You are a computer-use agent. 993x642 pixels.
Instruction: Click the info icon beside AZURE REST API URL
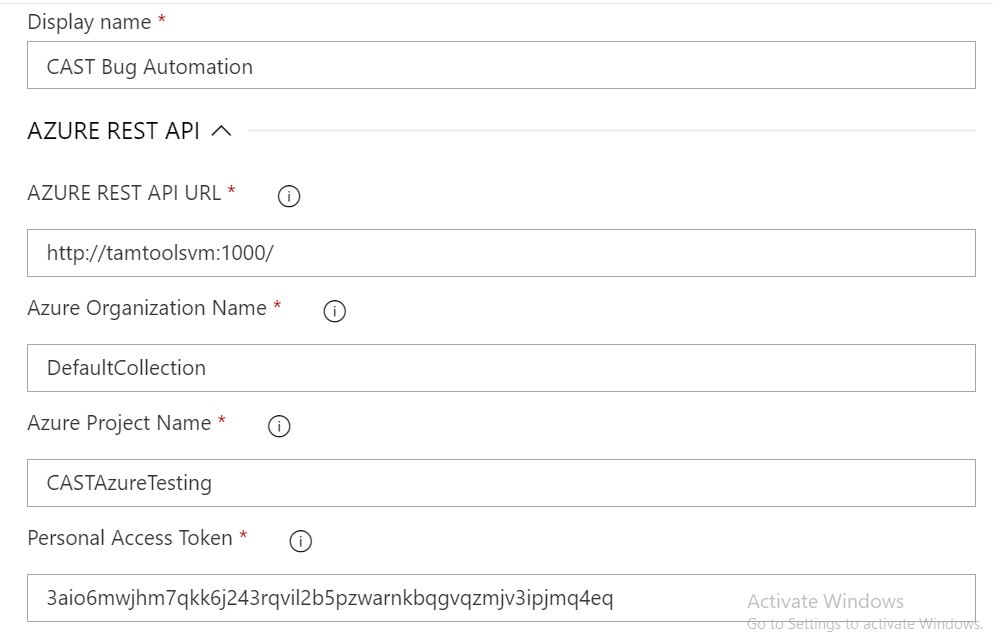click(x=288, y=196)
